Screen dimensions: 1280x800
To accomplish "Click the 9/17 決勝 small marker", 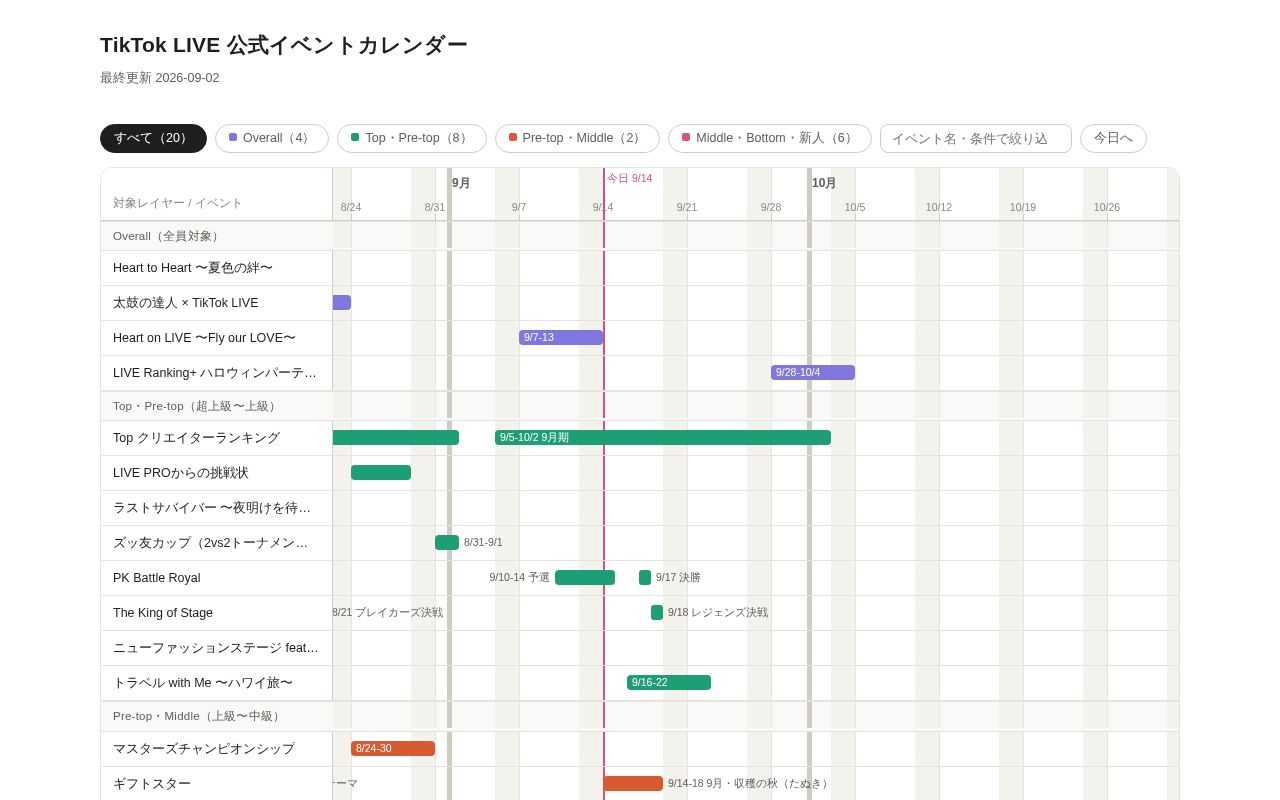I will [x=645, y=578].
